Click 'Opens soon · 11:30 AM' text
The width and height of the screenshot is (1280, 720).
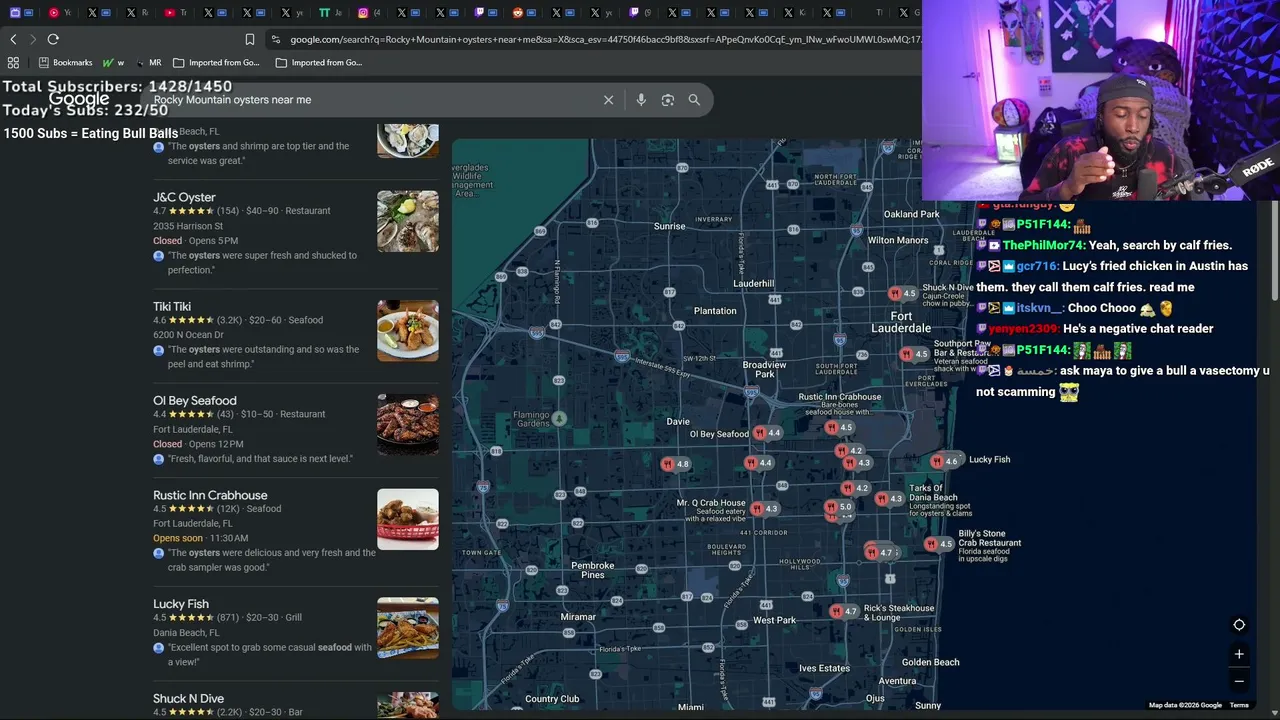pos(200,538)
